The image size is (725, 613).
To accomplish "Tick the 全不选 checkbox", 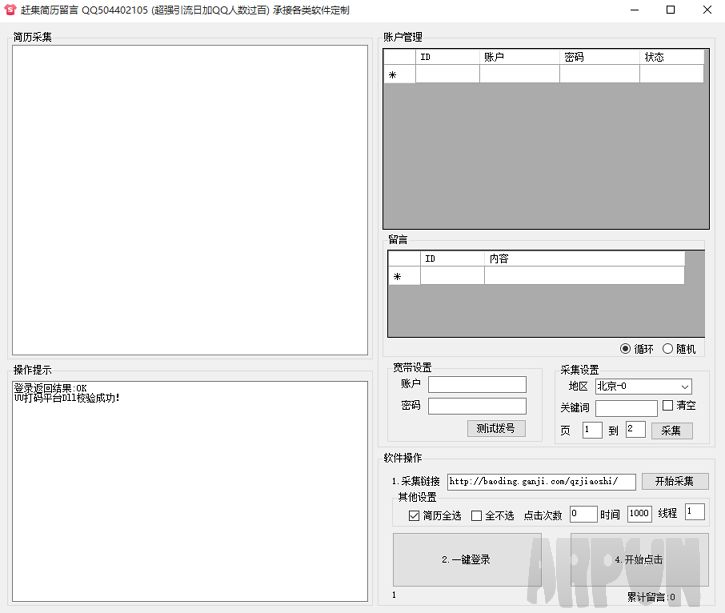I will point(476,516).
